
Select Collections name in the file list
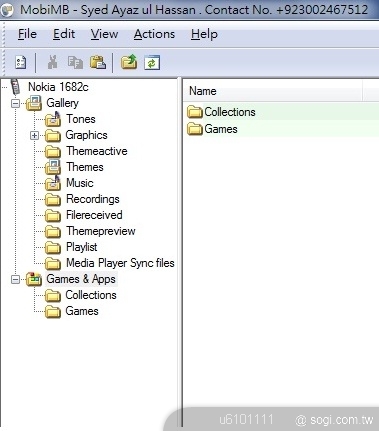pos(230,112)
